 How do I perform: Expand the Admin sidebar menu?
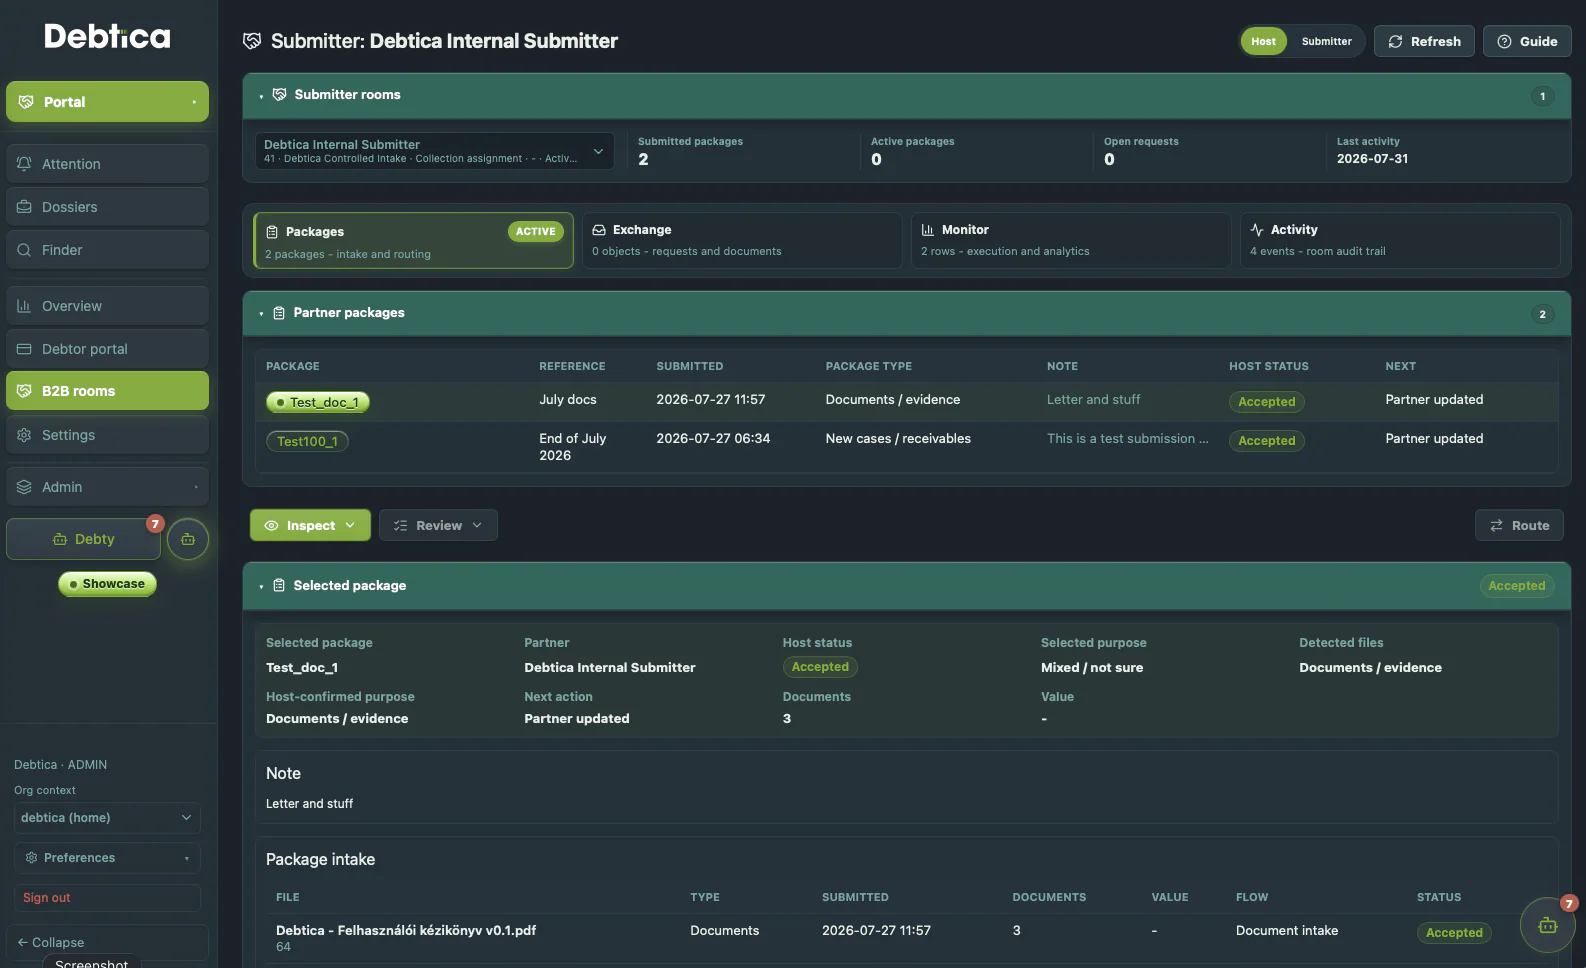tap(107, 487)
